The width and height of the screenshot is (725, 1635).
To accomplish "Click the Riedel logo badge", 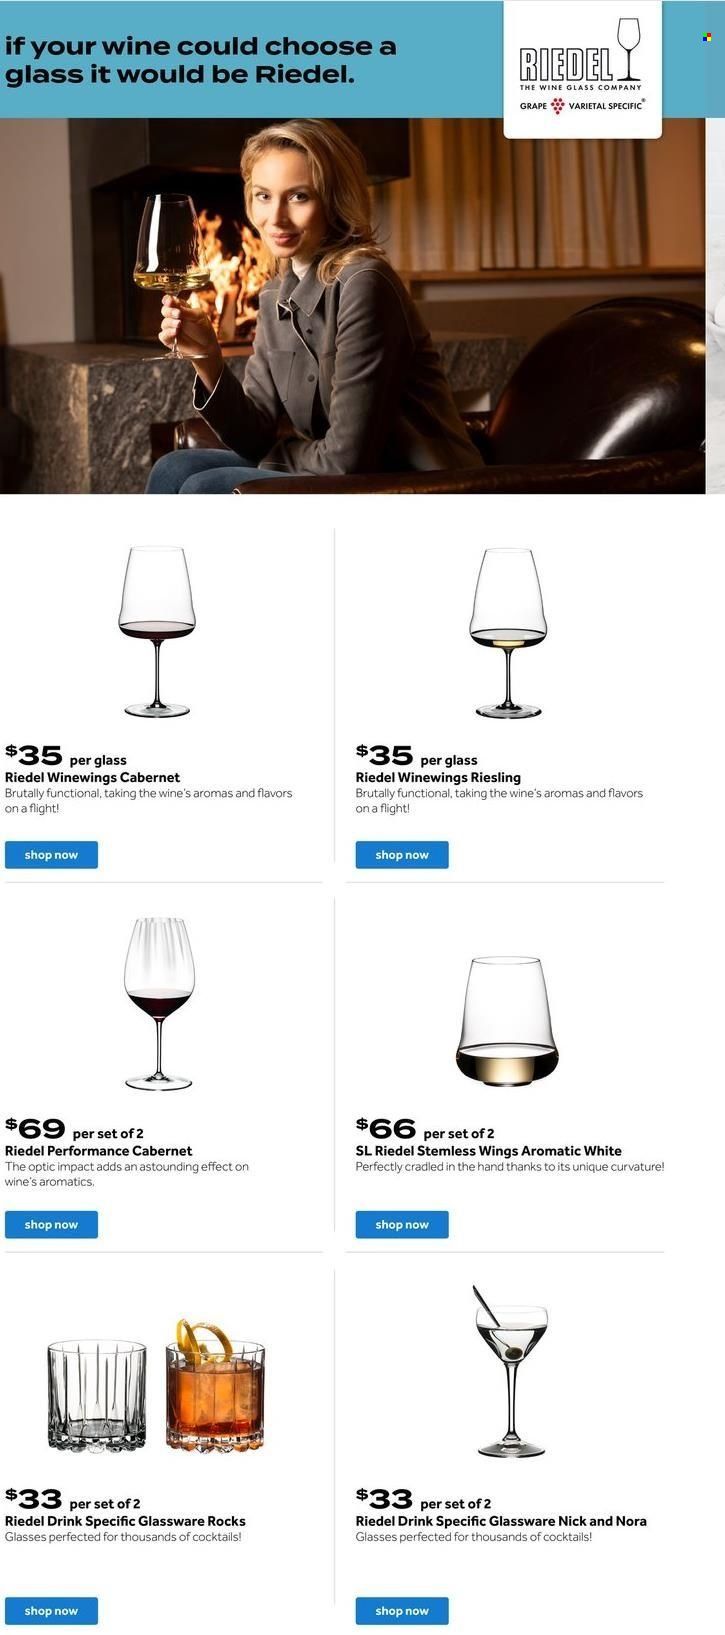I will 582,67.
